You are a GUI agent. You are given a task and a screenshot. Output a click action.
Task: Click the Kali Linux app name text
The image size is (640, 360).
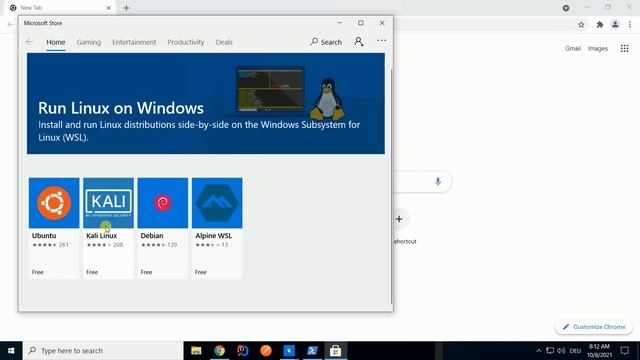click(x=102, y=236)
